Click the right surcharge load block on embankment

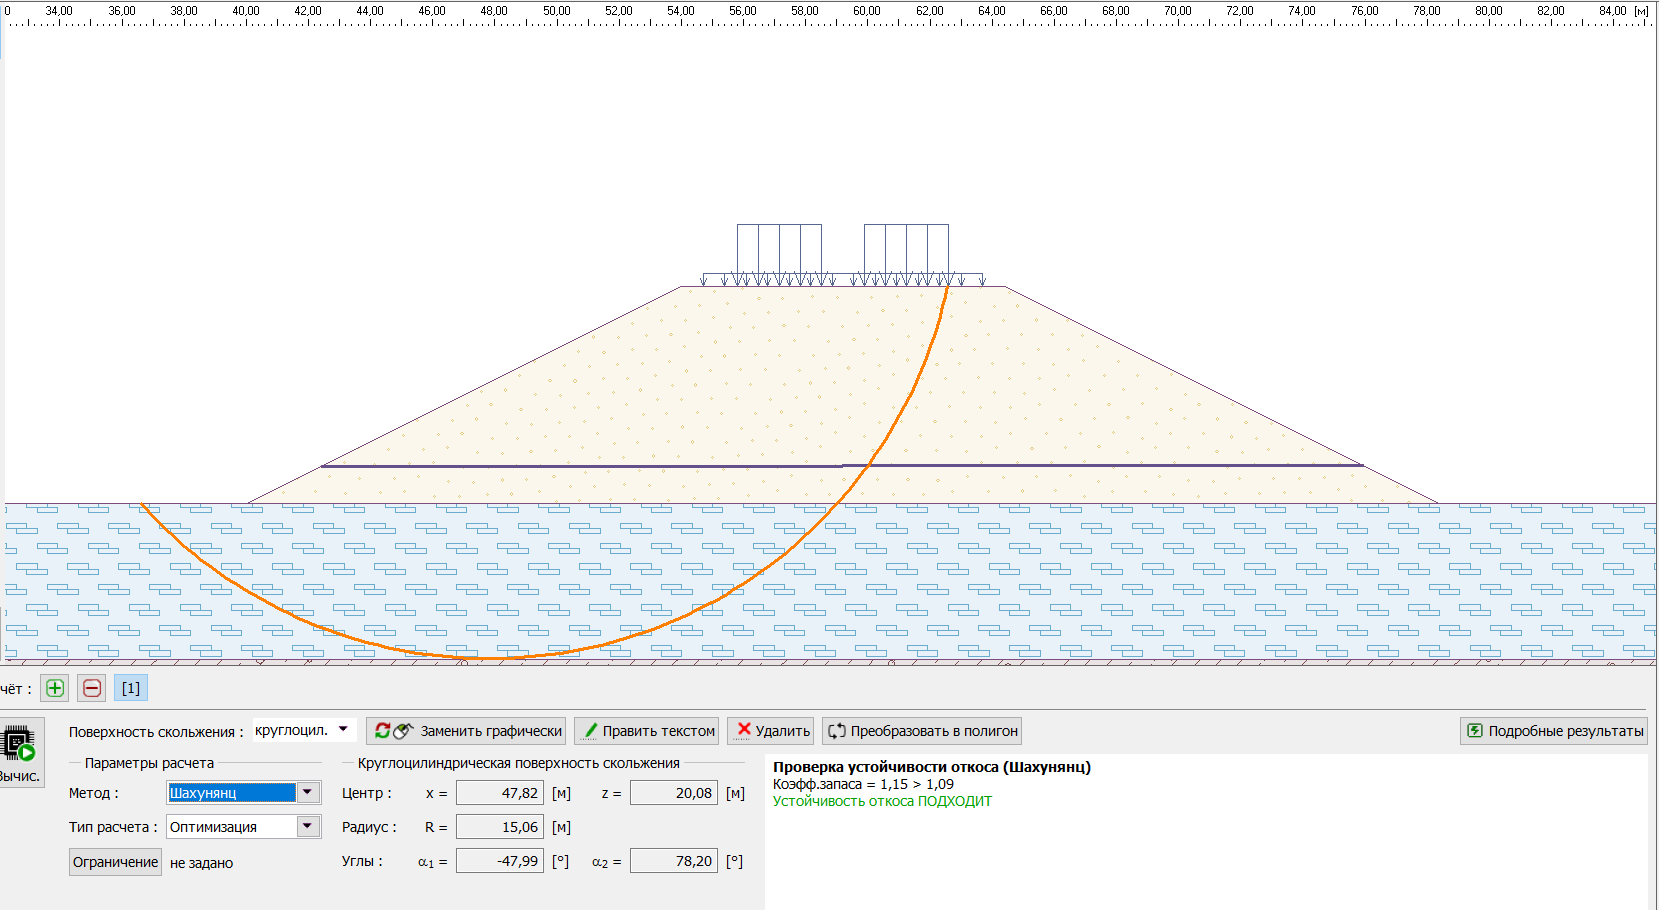click(906, 255)
